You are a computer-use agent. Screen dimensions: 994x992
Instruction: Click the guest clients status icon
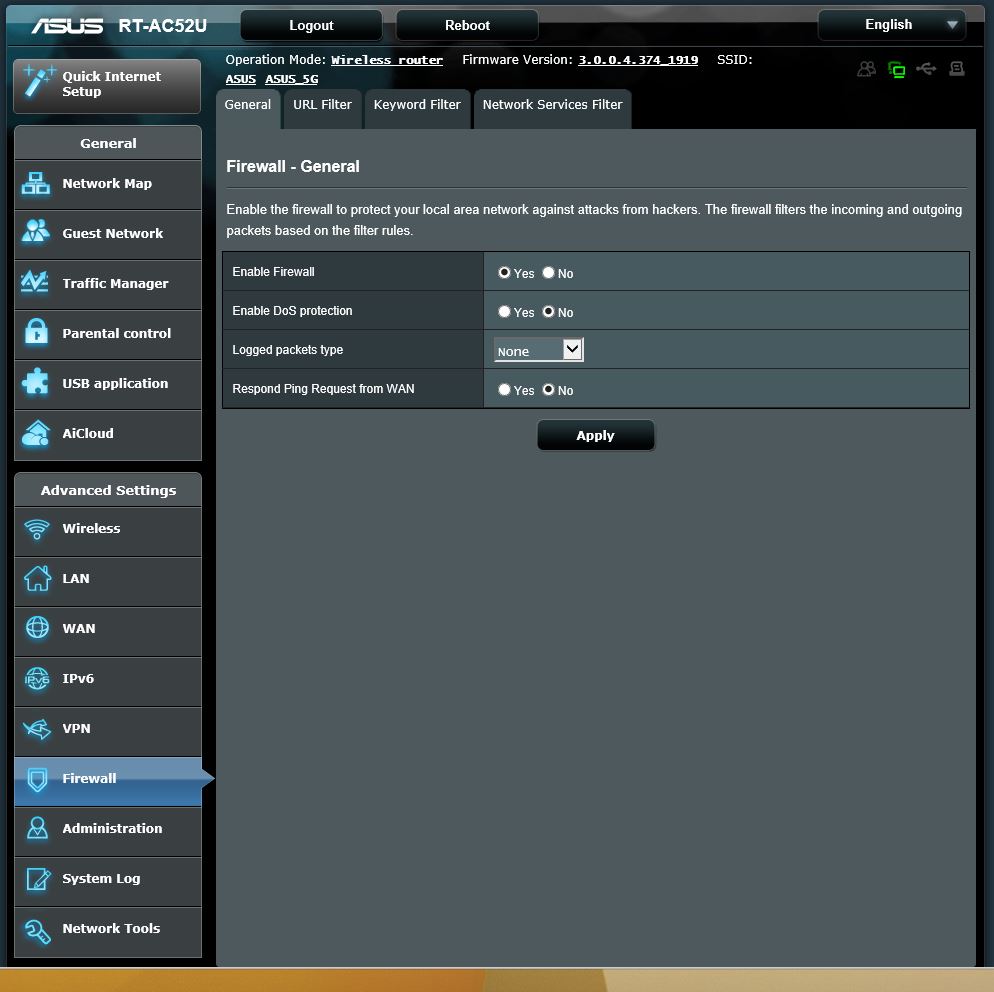point(867,68)
